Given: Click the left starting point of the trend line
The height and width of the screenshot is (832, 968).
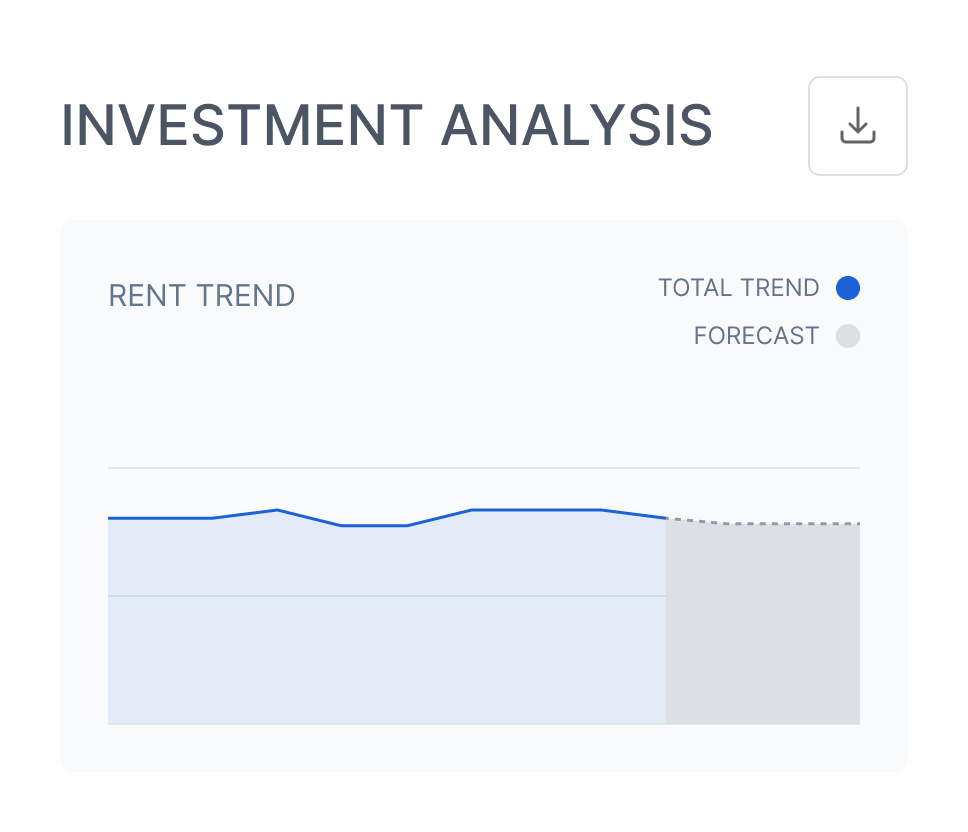Looking at the screenshot, I should (110, 518).
